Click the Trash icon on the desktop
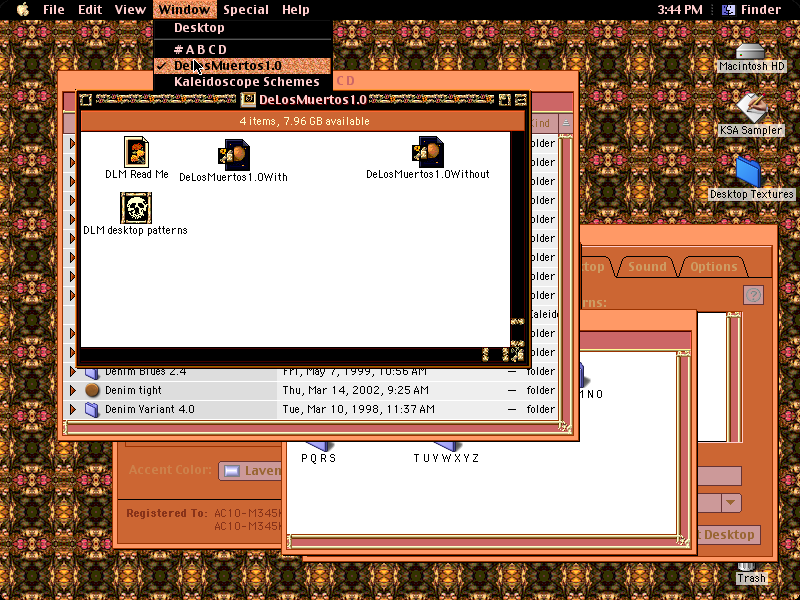 click(746, 566)
